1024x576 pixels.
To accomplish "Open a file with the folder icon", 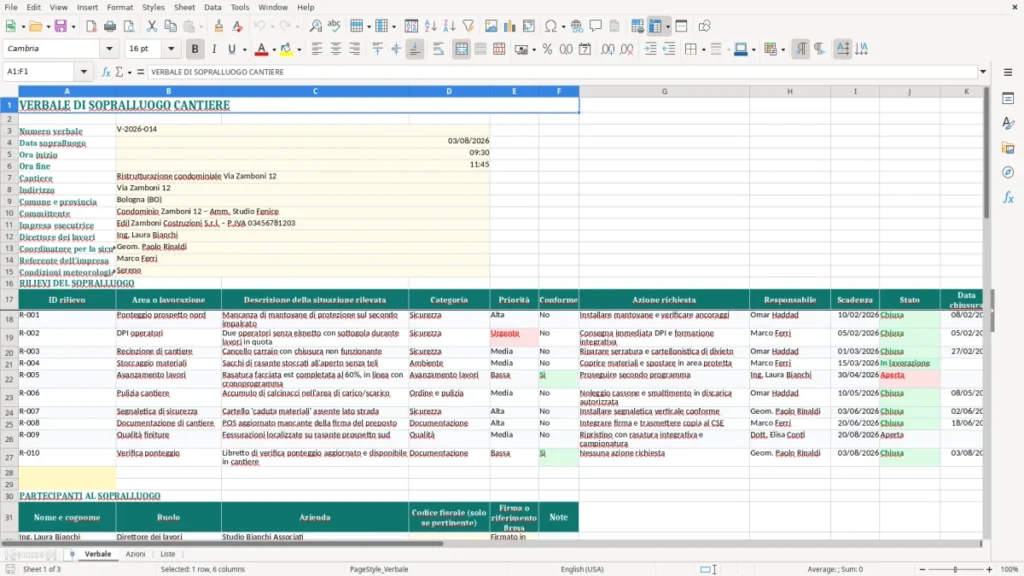I will click(35, 26).
